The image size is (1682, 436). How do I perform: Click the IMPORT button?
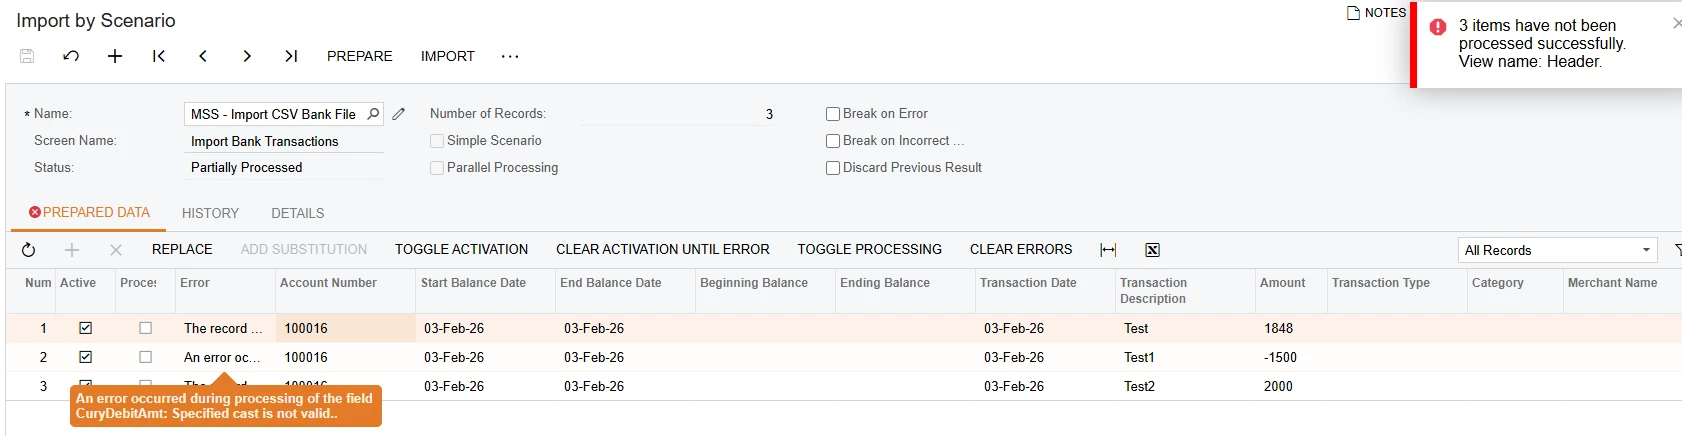pos(447,56)
